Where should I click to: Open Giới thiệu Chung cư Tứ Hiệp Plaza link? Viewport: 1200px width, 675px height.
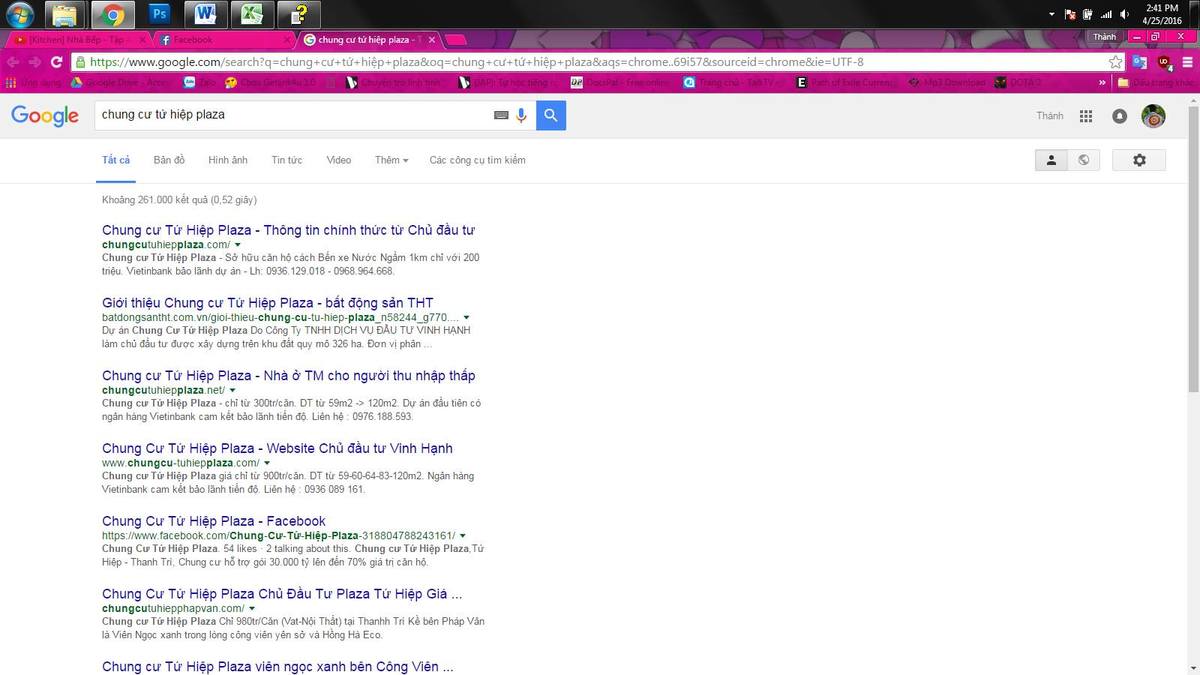tap(267, 303)
